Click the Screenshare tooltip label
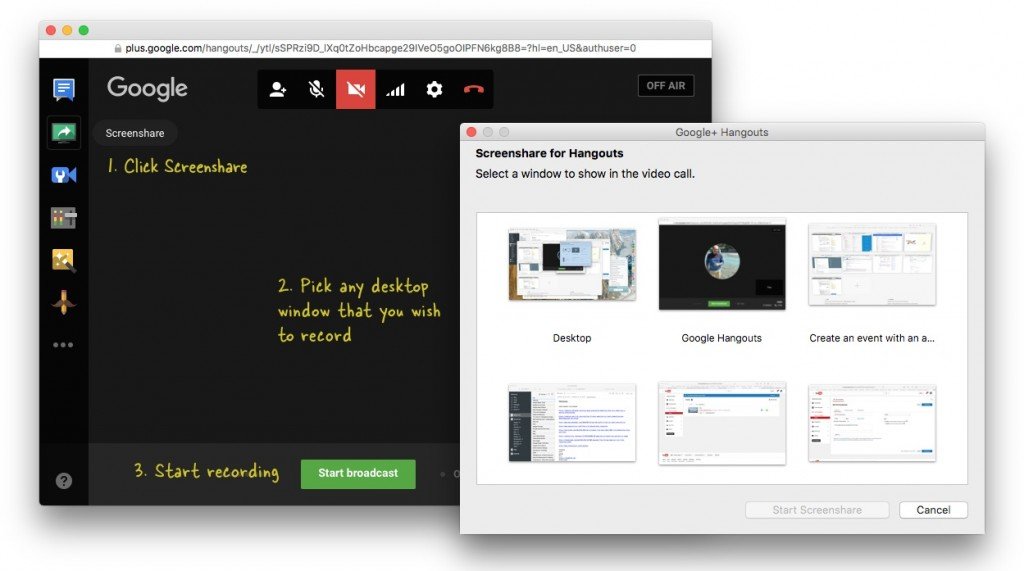Viewport: 1024px width, 571px height. [135, 133]
